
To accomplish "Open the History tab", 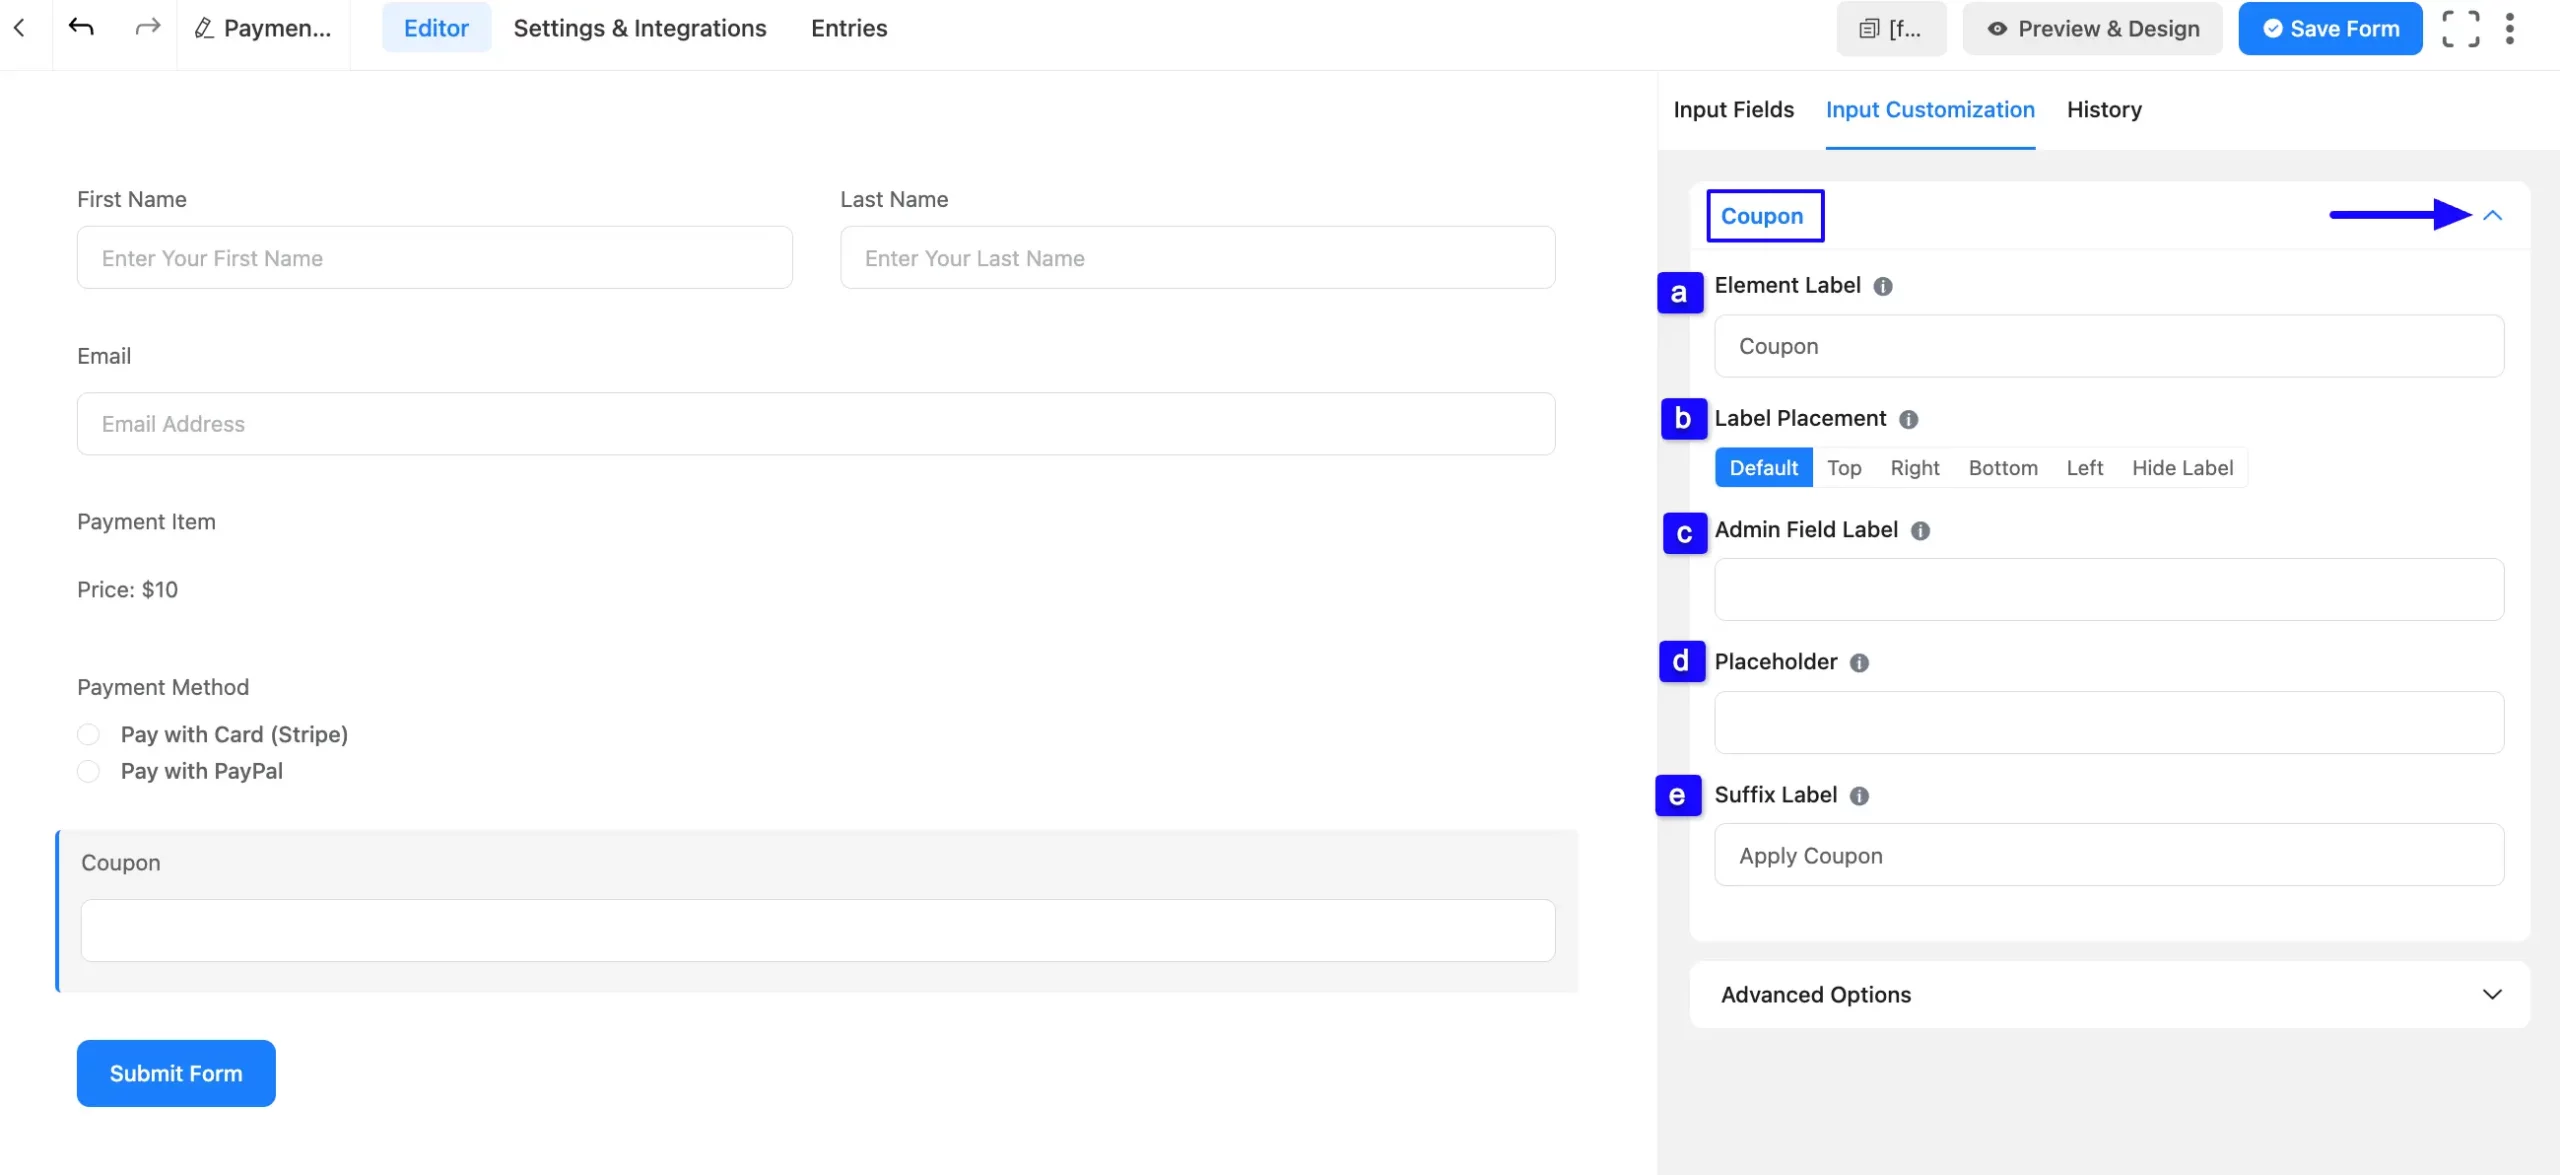I will [x=2103, y=110].
